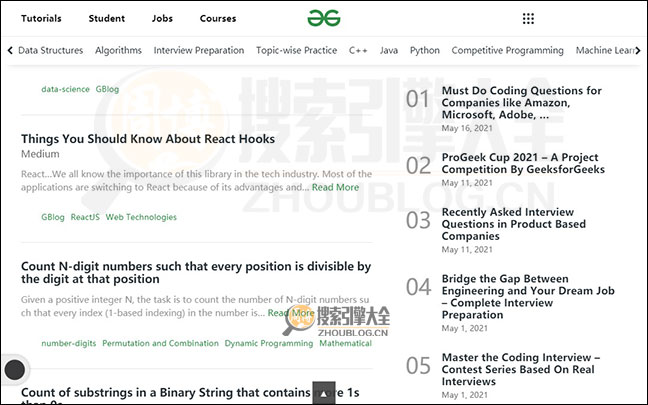Select the Competitive Programming topic
Viewport: 648px width, 405px height.
click(x=507, y=50)
